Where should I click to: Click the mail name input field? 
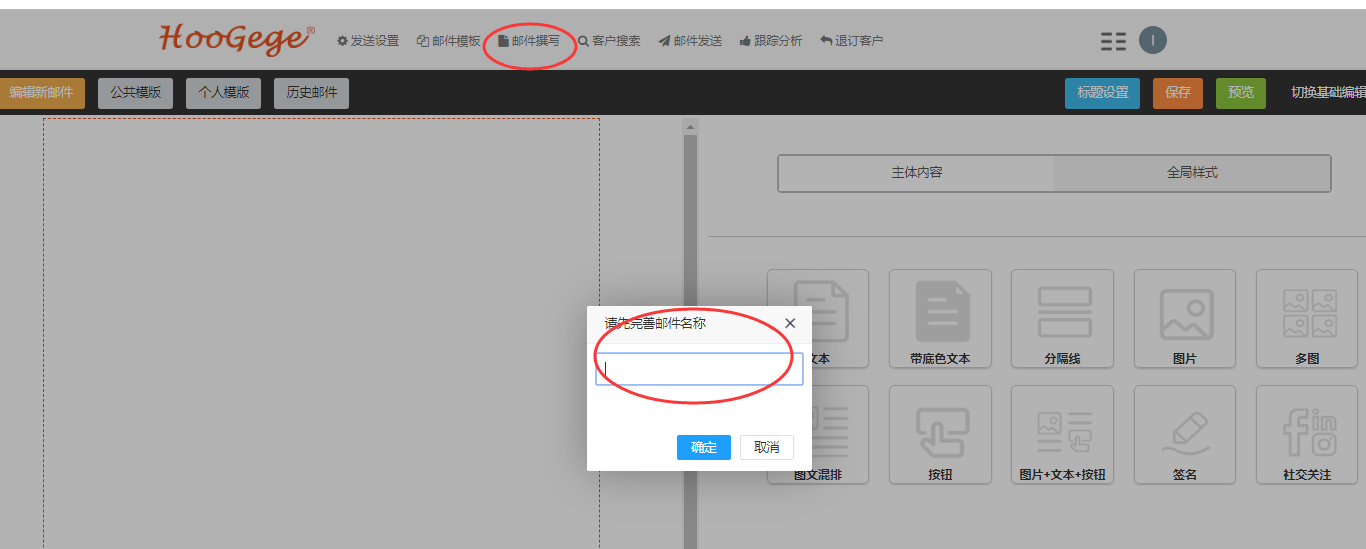pyautogui.click(x=699, y=369)
